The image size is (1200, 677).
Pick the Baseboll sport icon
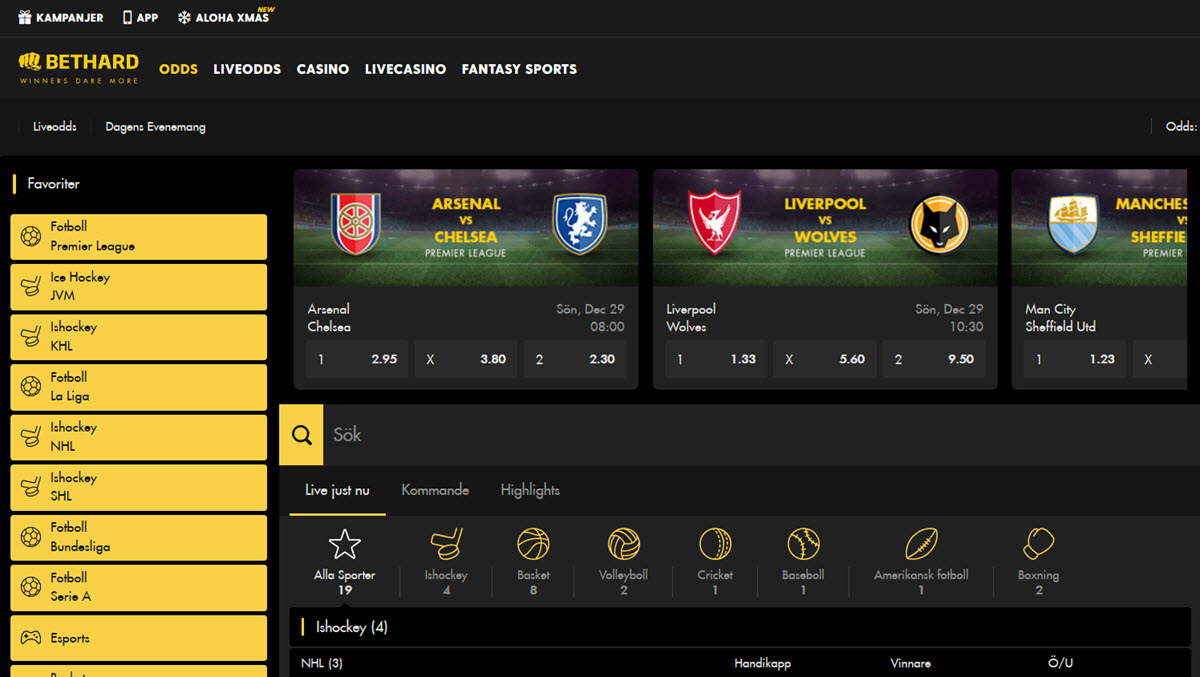point(803,545)
